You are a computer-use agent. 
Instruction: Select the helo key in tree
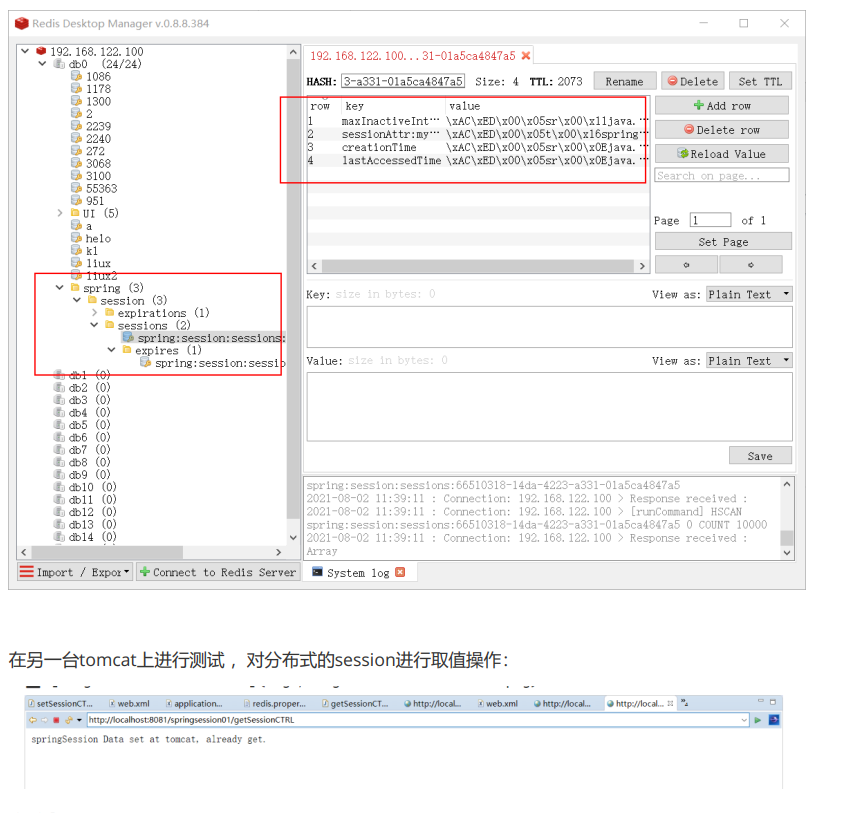click(x=98, y=239)
